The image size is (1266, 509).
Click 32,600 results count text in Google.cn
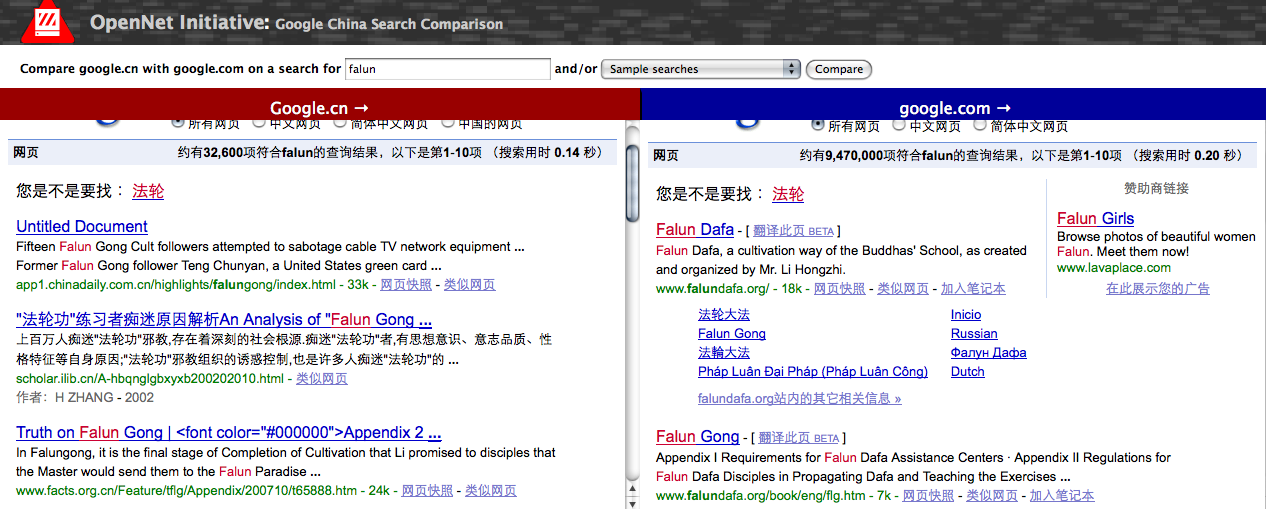click(x=223, y=154)
